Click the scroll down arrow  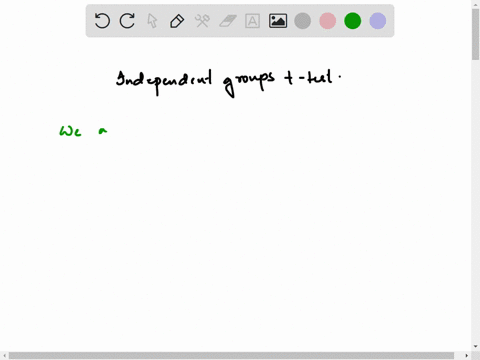(475, 347)
